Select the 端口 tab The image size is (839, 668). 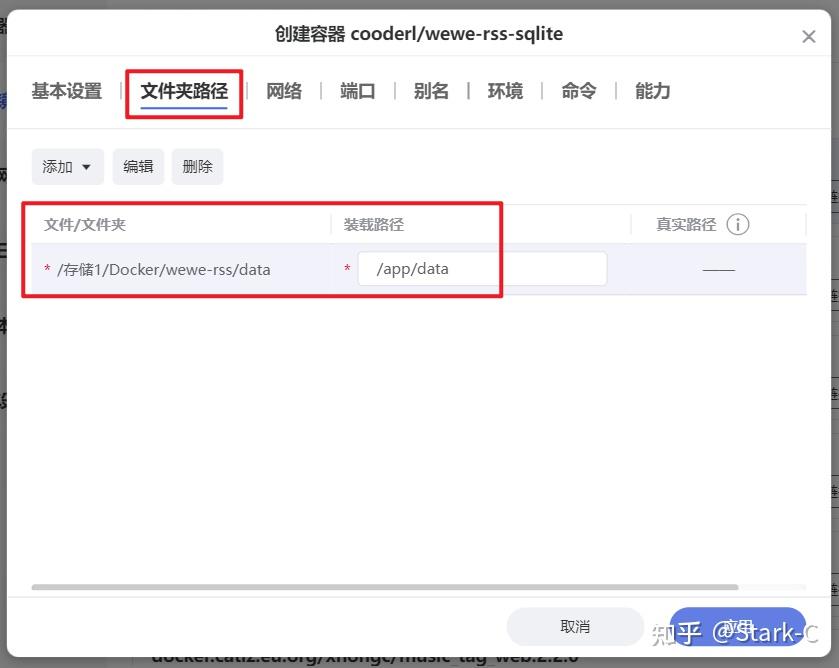coord(357,91)
